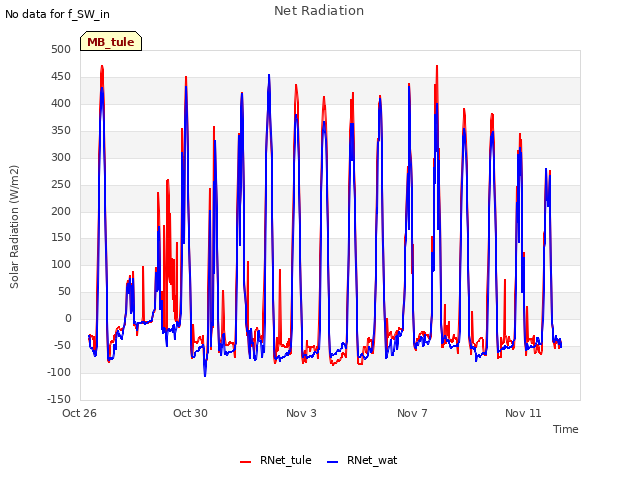The width and height of the screenshot is (640, 480).
Task: Click the 50 y-axis tick label
Action: 64,291
